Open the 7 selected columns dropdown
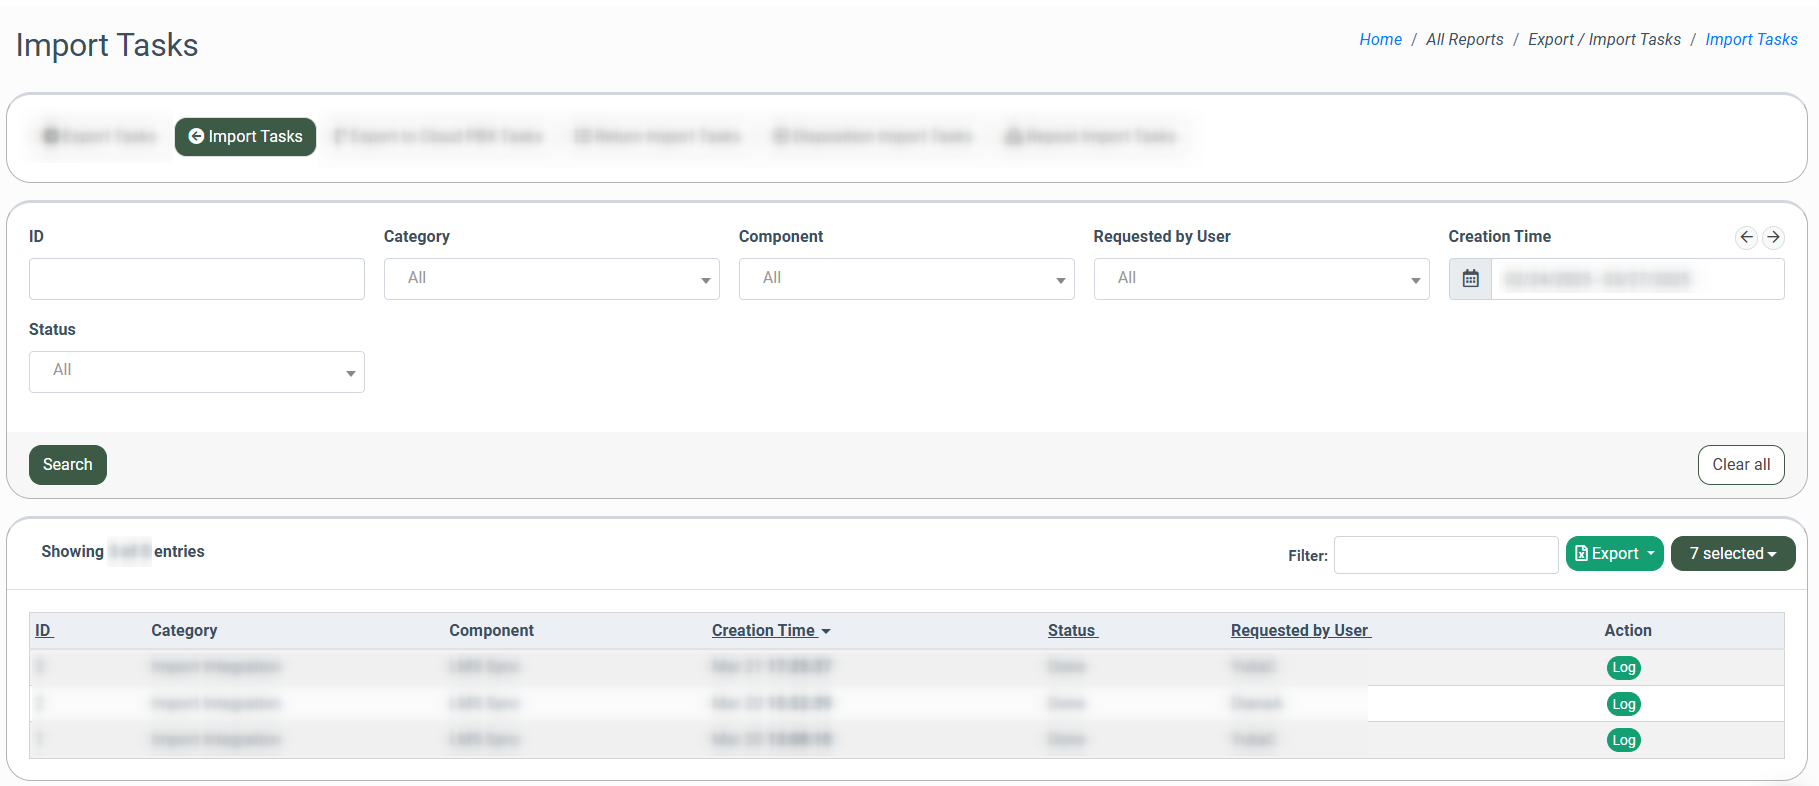1819x786 pixels. point(1732,554)
